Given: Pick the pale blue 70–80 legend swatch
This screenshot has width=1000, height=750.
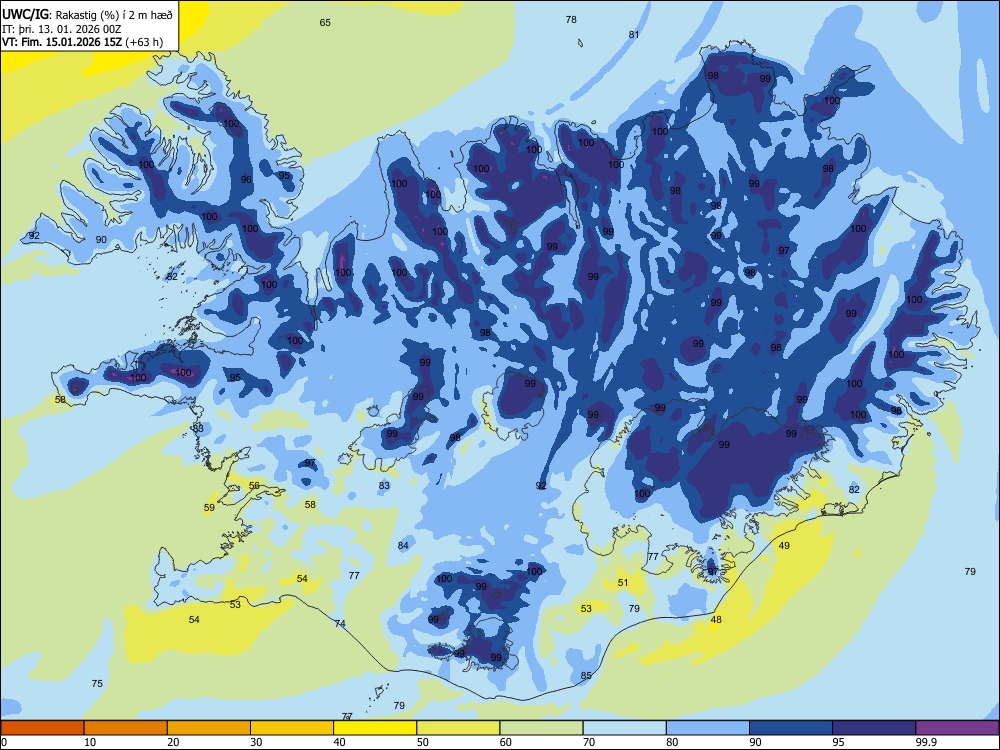Looking at the screenshot, I should (x=625, y=728).
